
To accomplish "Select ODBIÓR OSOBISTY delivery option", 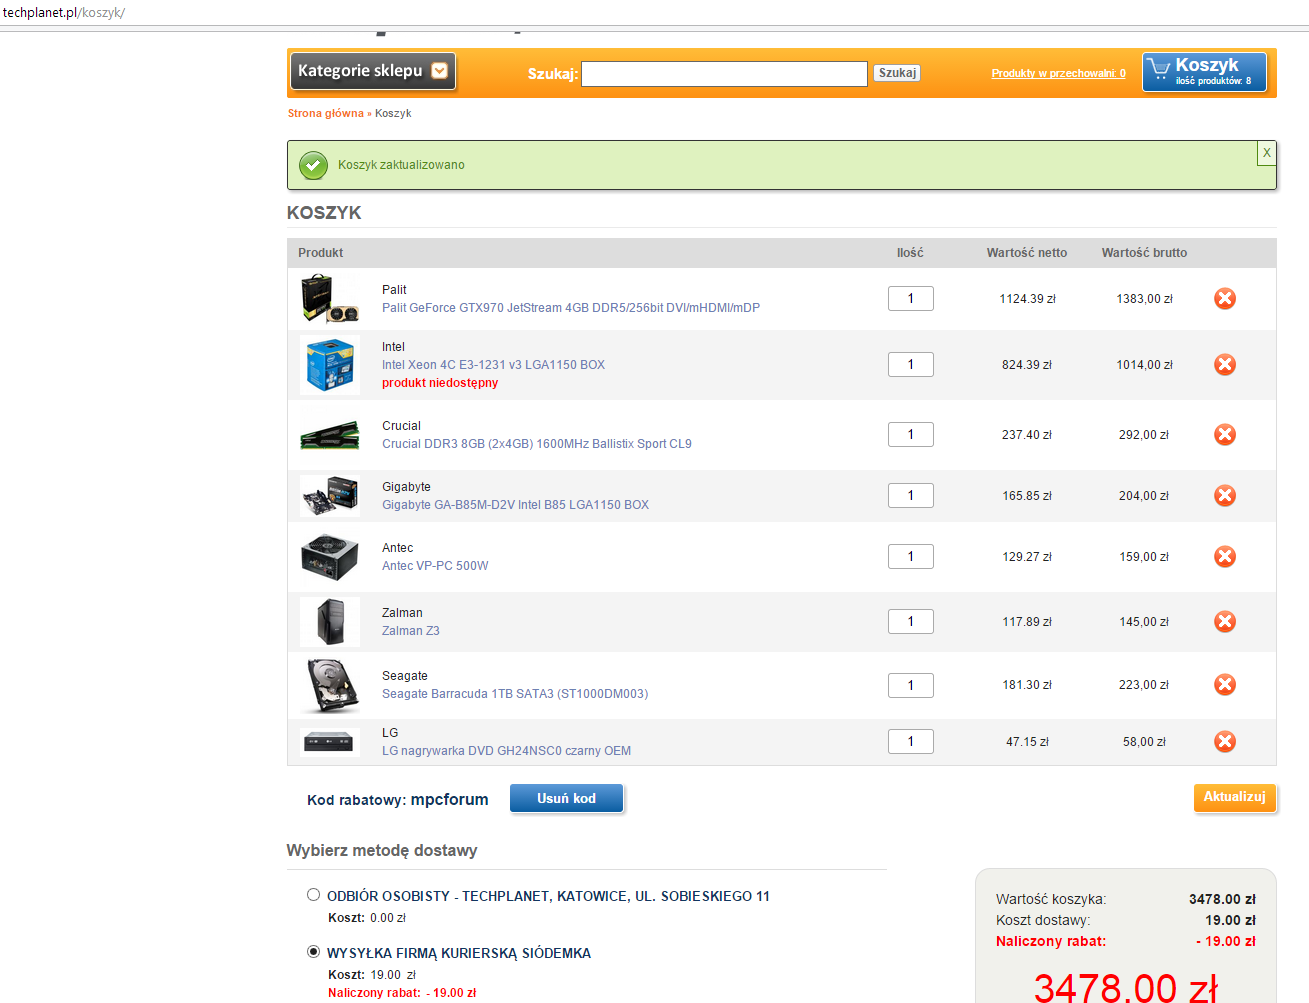I will pyautogui.click(x=313, y=895).
